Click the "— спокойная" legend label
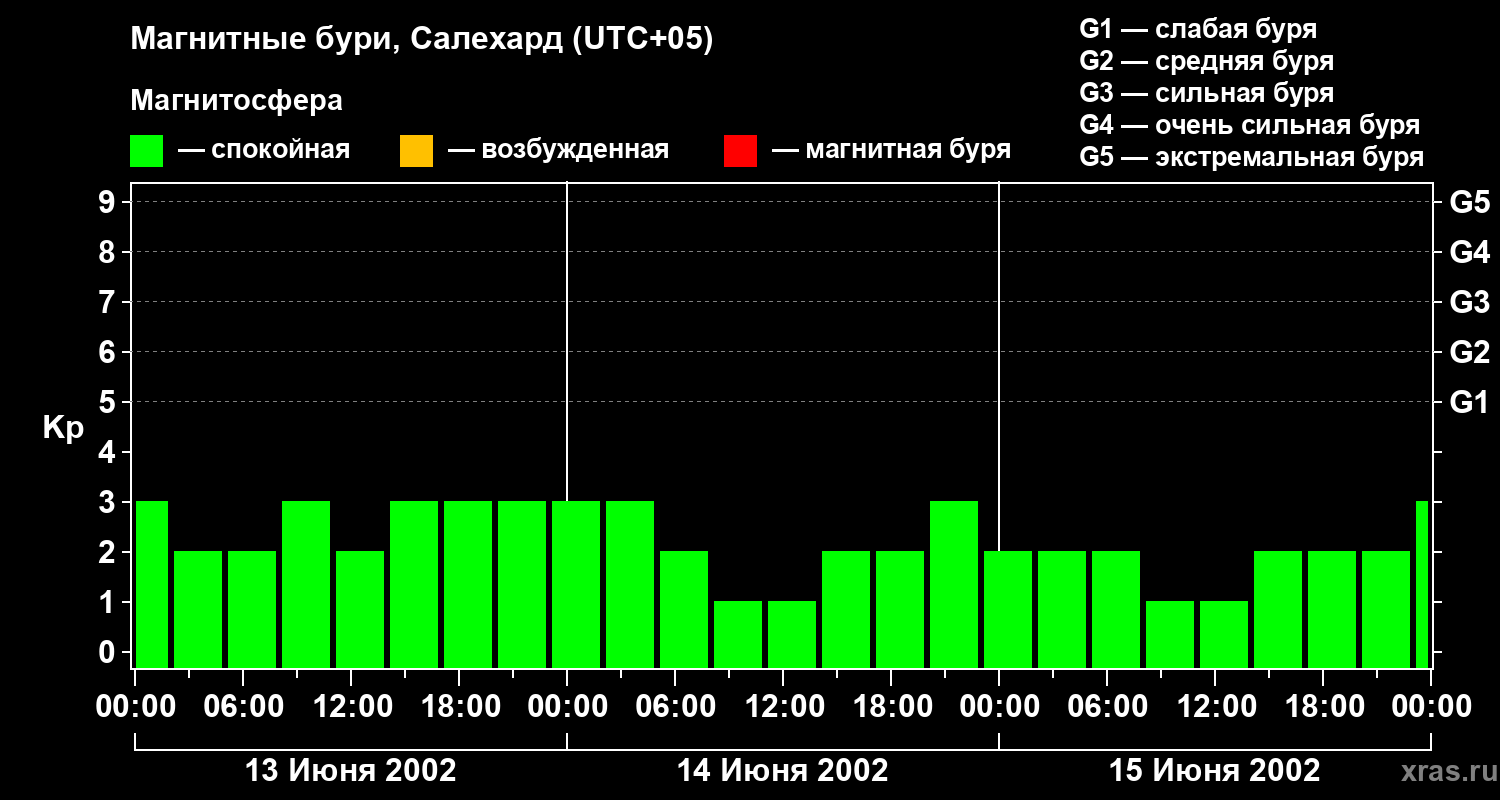 tap(264, 151)
